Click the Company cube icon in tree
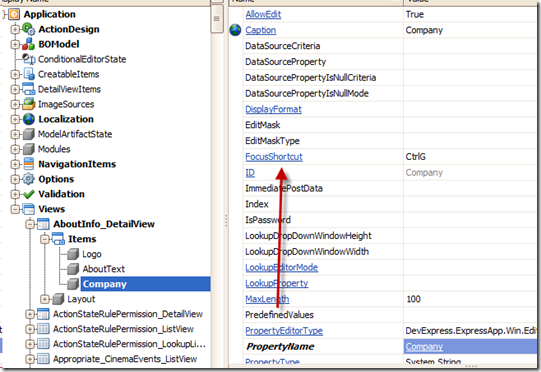 pos(73,284)
